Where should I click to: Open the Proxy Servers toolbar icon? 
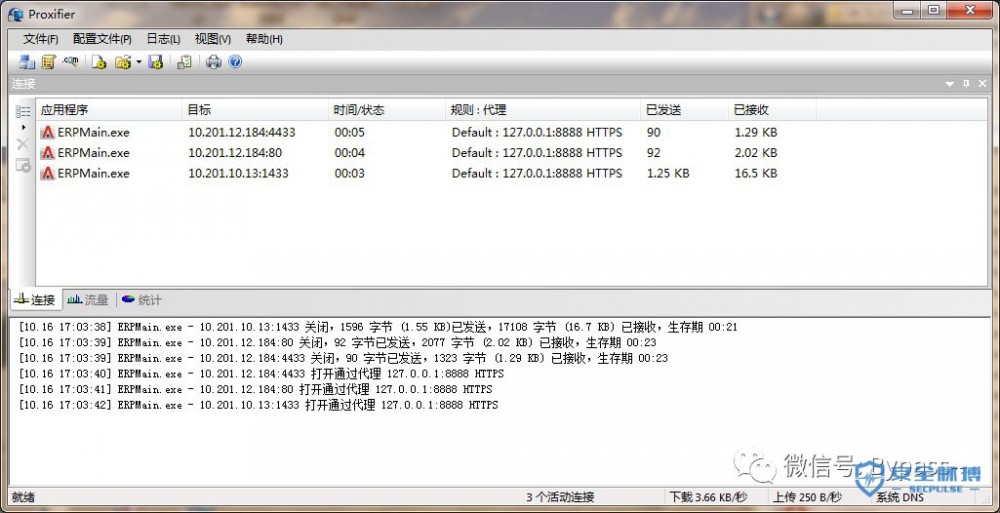pyautogui.click(x=27, y=62)
